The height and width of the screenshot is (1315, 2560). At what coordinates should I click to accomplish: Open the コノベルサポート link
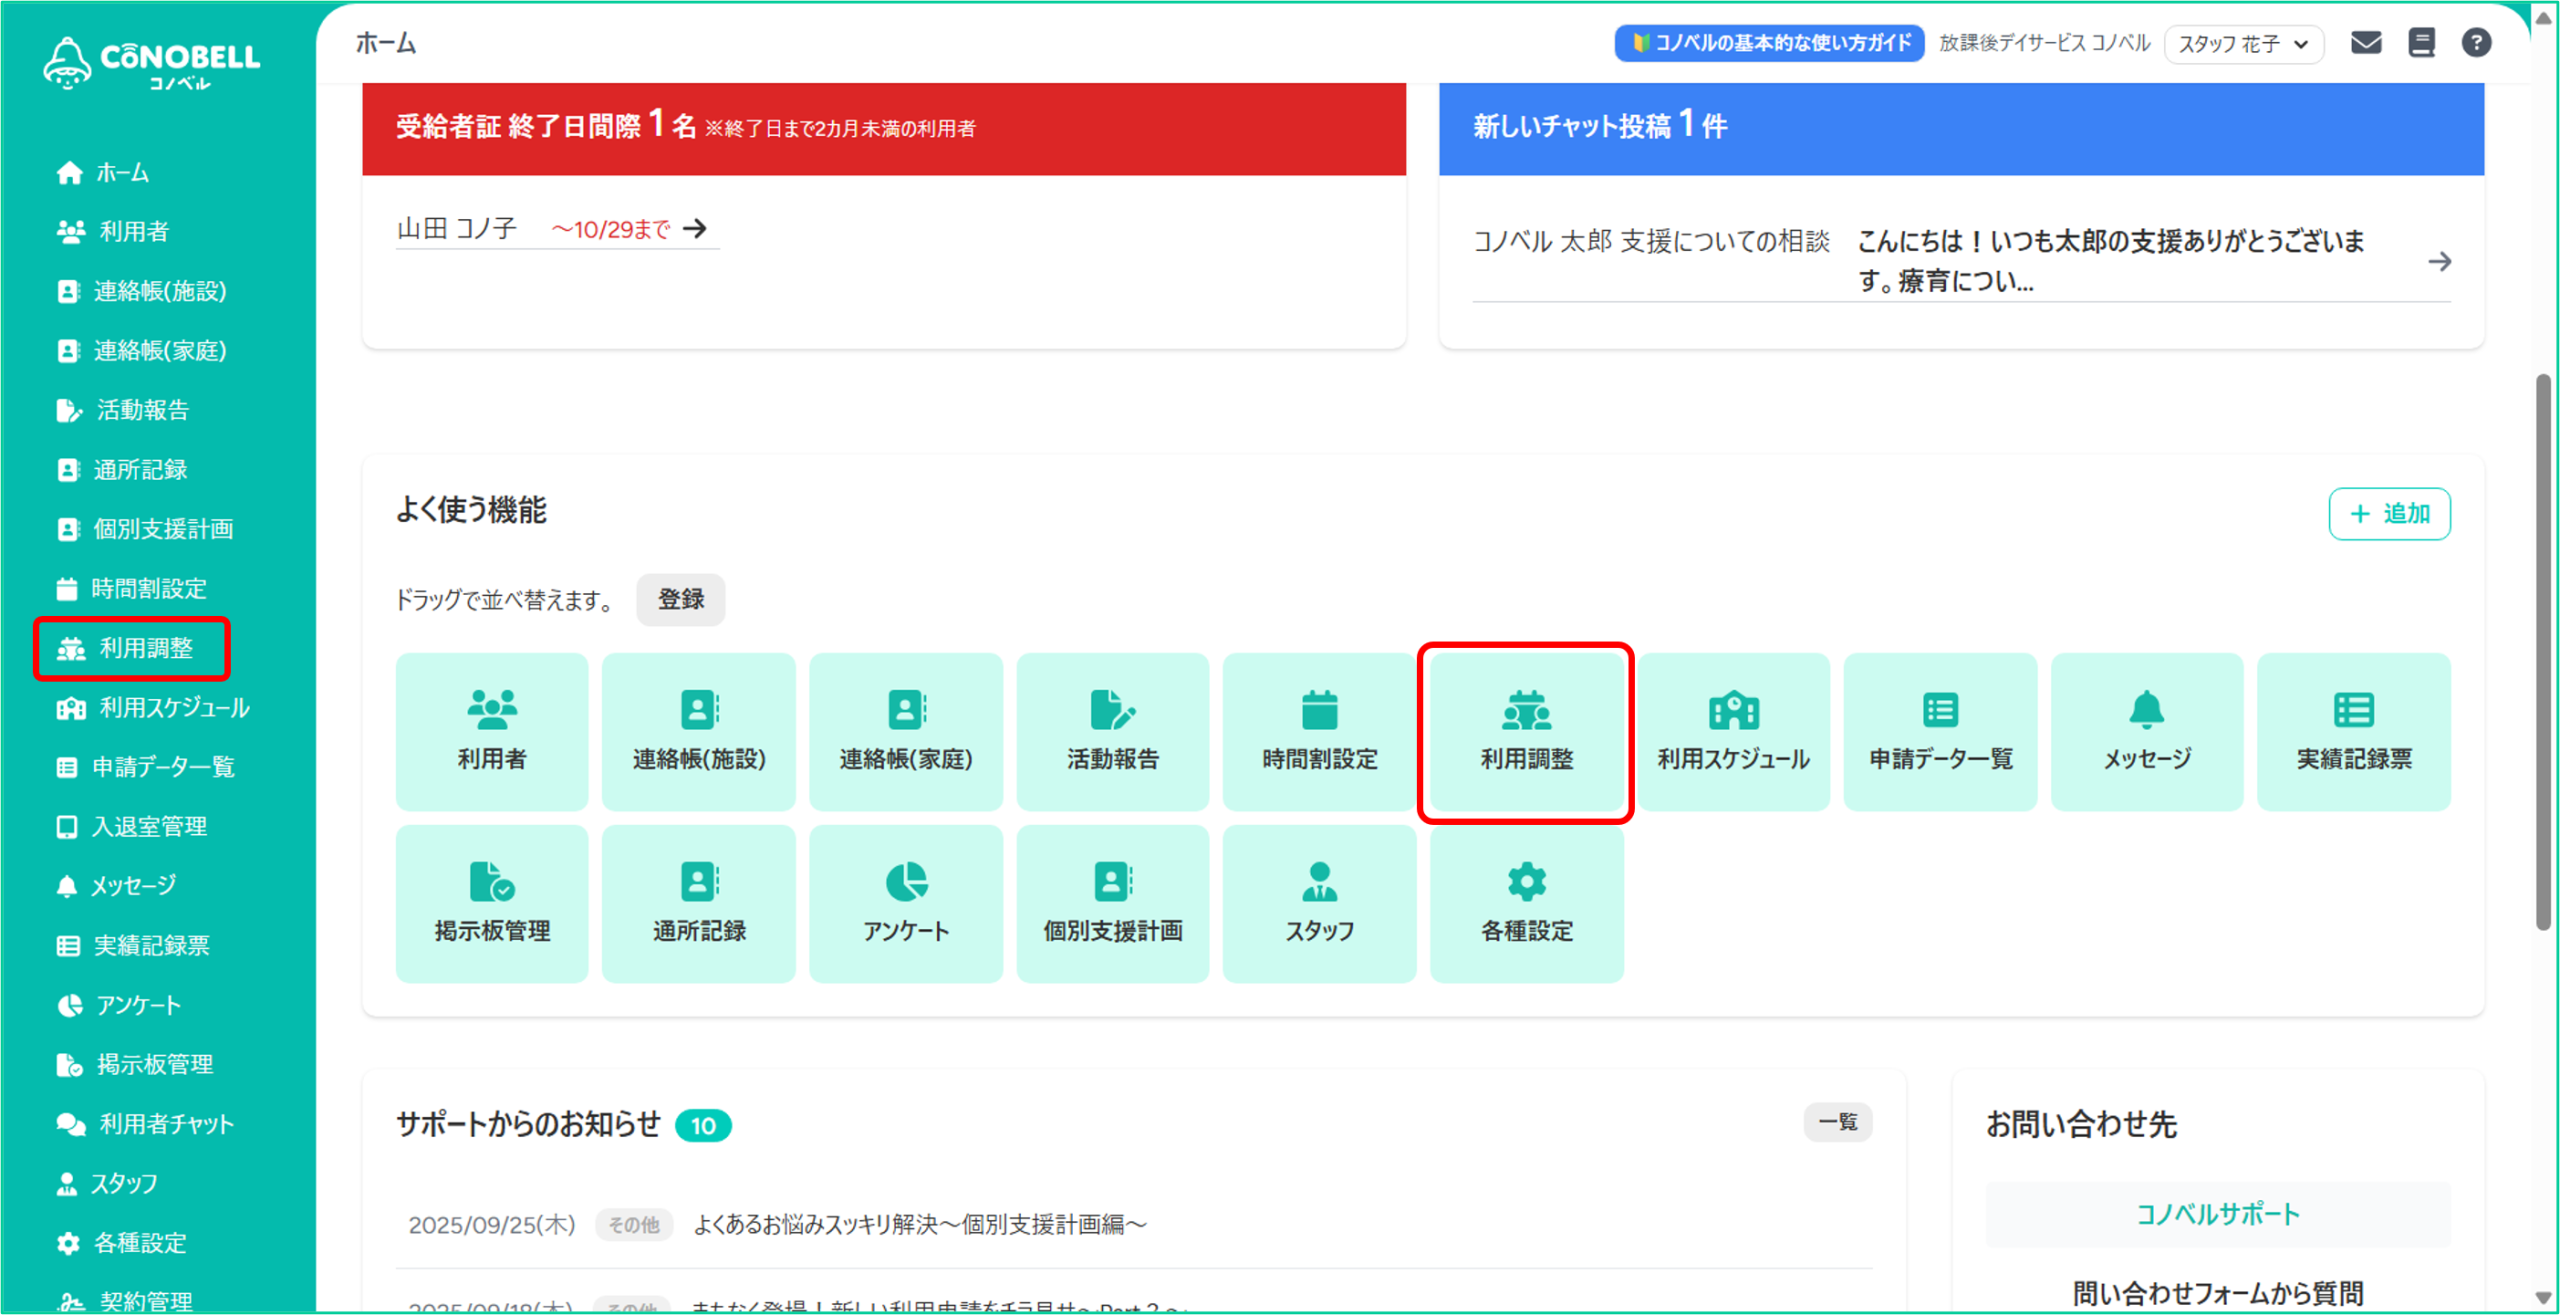pyautogui.click(x=2217, y=1215)
